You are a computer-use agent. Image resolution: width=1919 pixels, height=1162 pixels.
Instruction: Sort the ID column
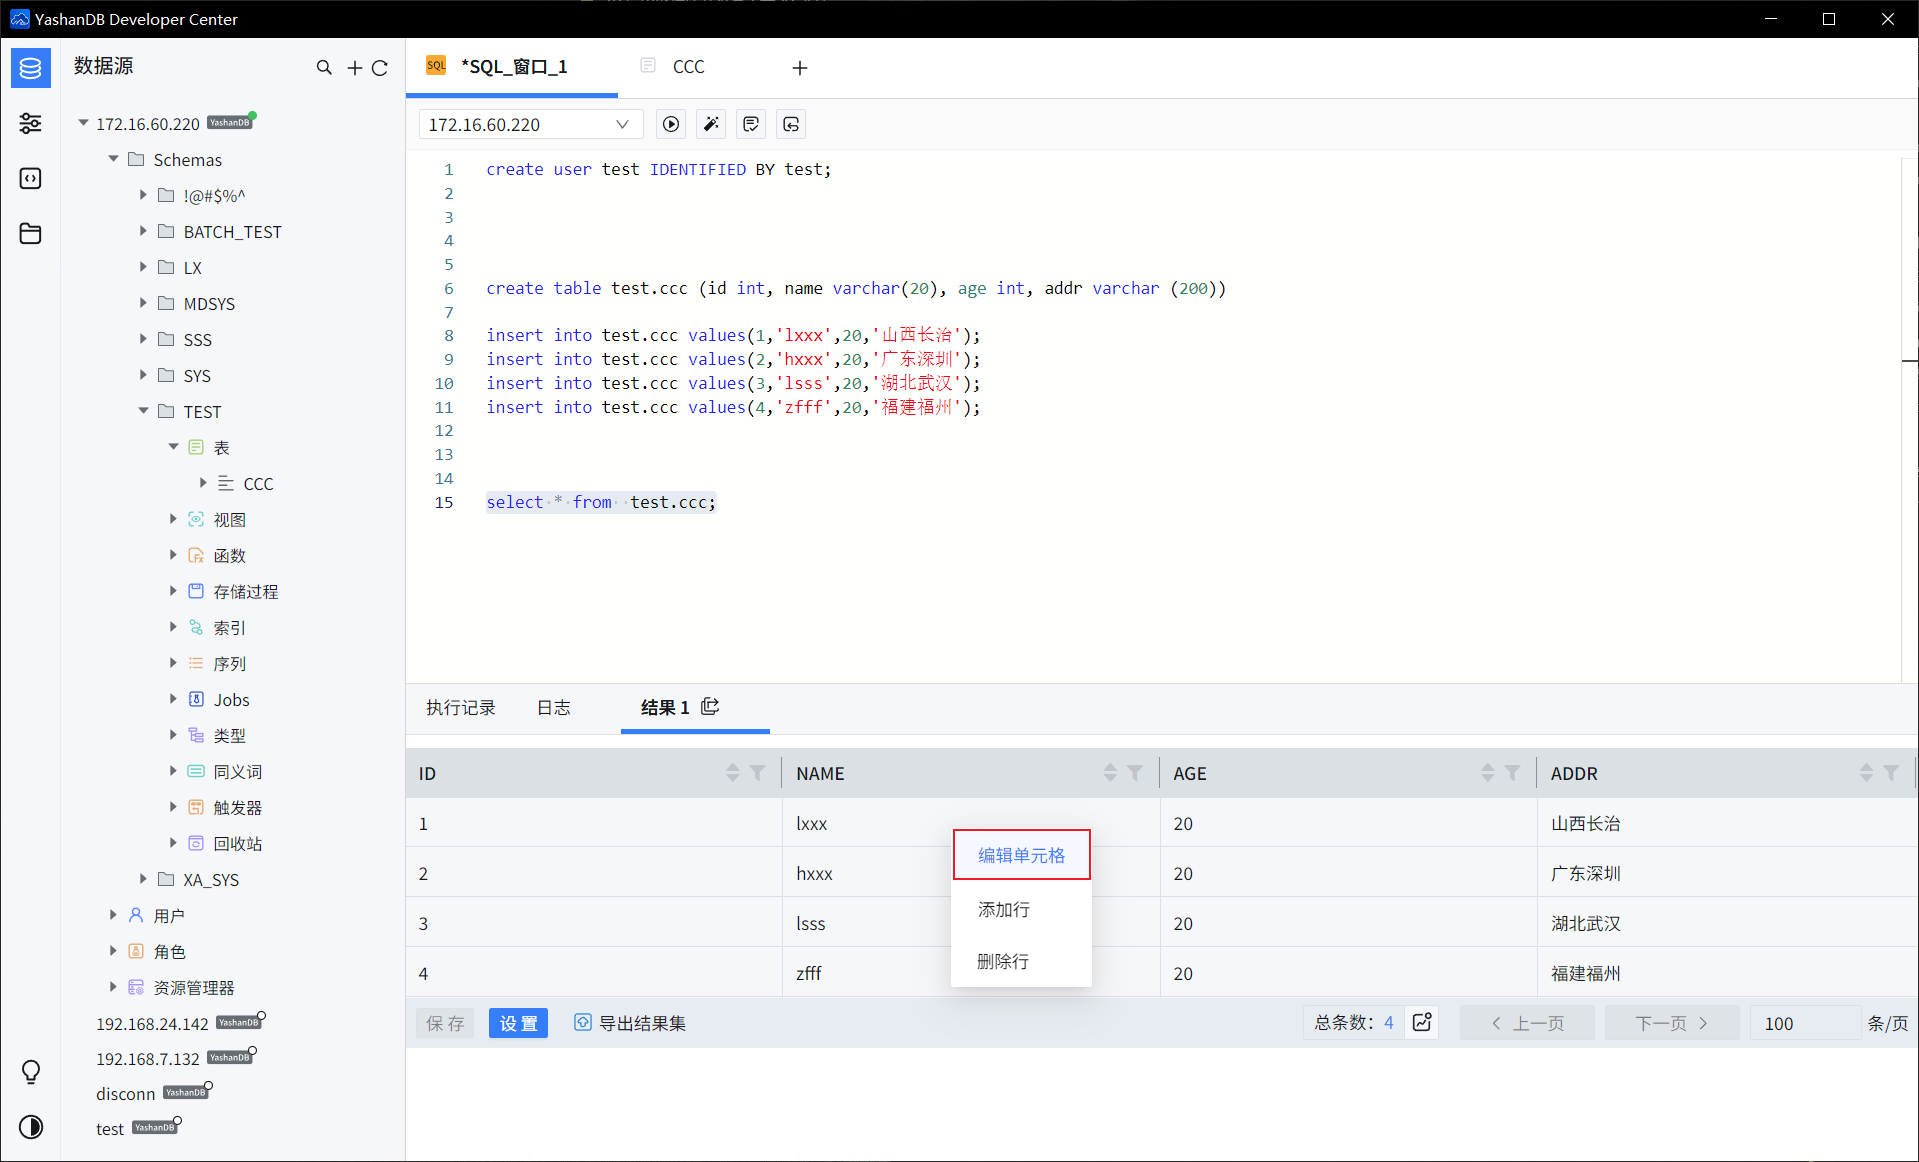pyautogui.click(x=733, y=773)
